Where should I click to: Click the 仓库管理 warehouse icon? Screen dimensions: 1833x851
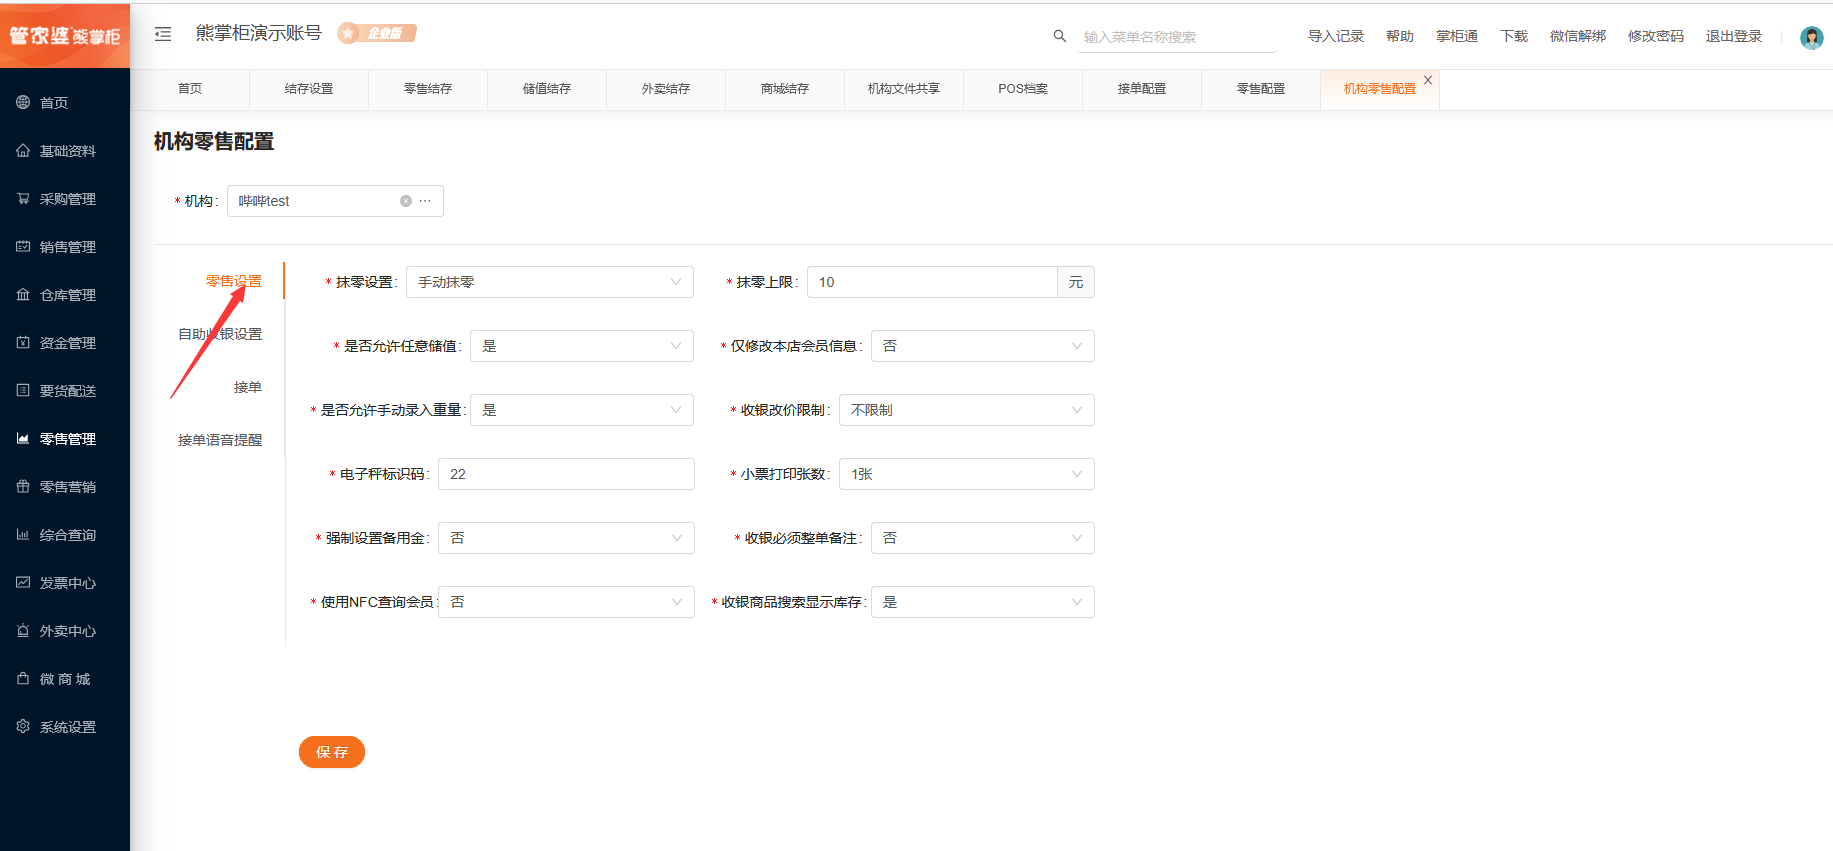(23, 294)
